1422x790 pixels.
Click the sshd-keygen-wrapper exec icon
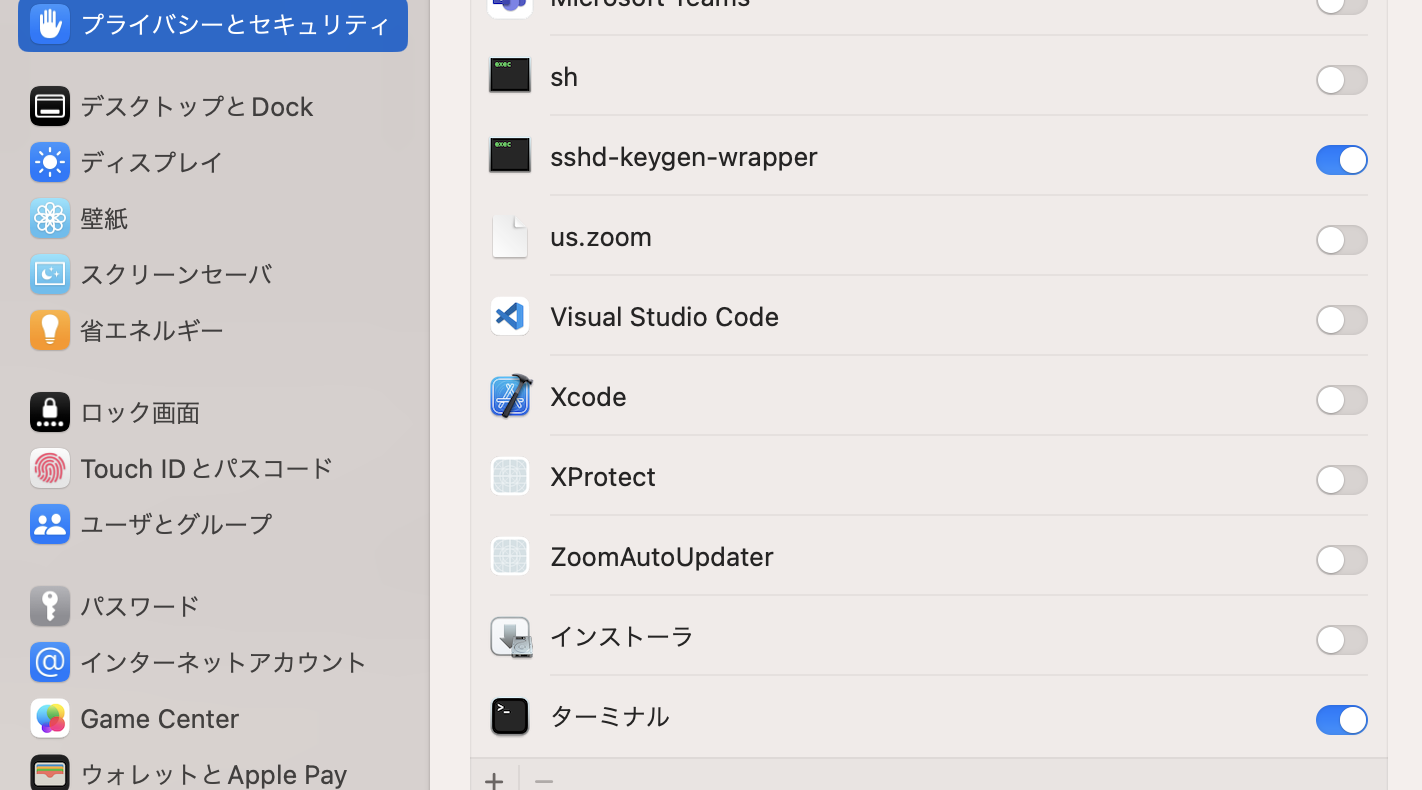point(510,155)
